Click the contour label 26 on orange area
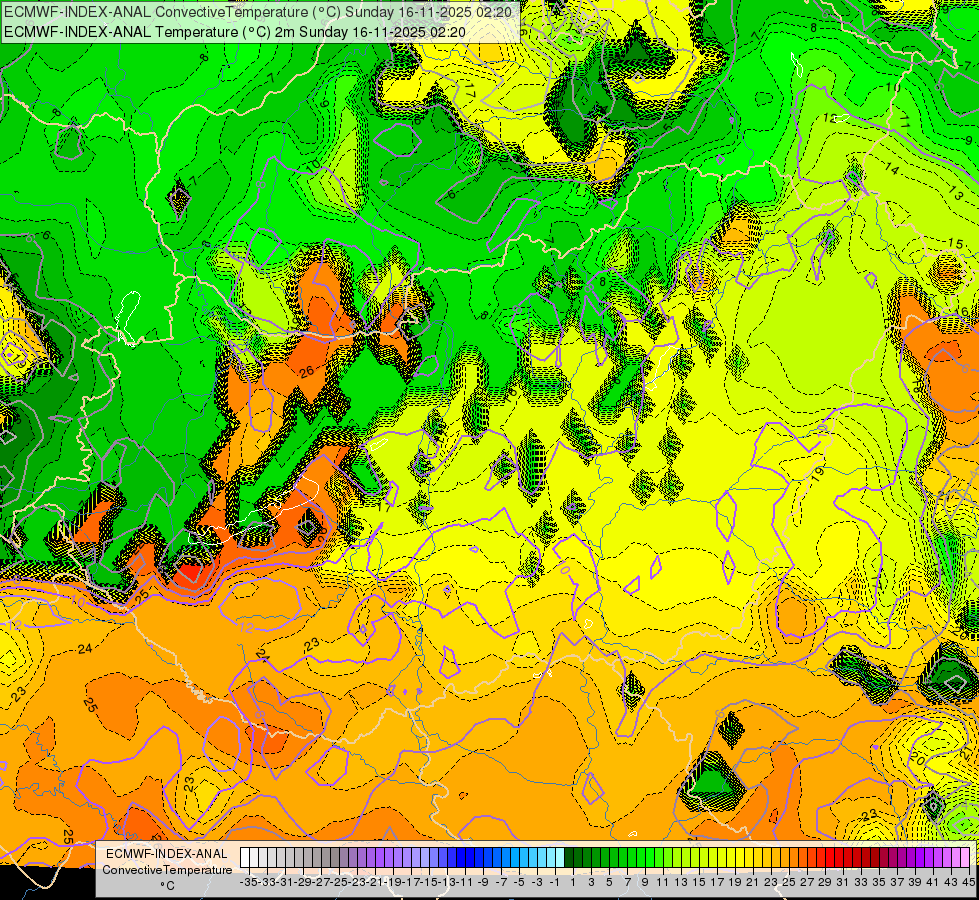The image size is (979, 900). (x=307, y=372)
